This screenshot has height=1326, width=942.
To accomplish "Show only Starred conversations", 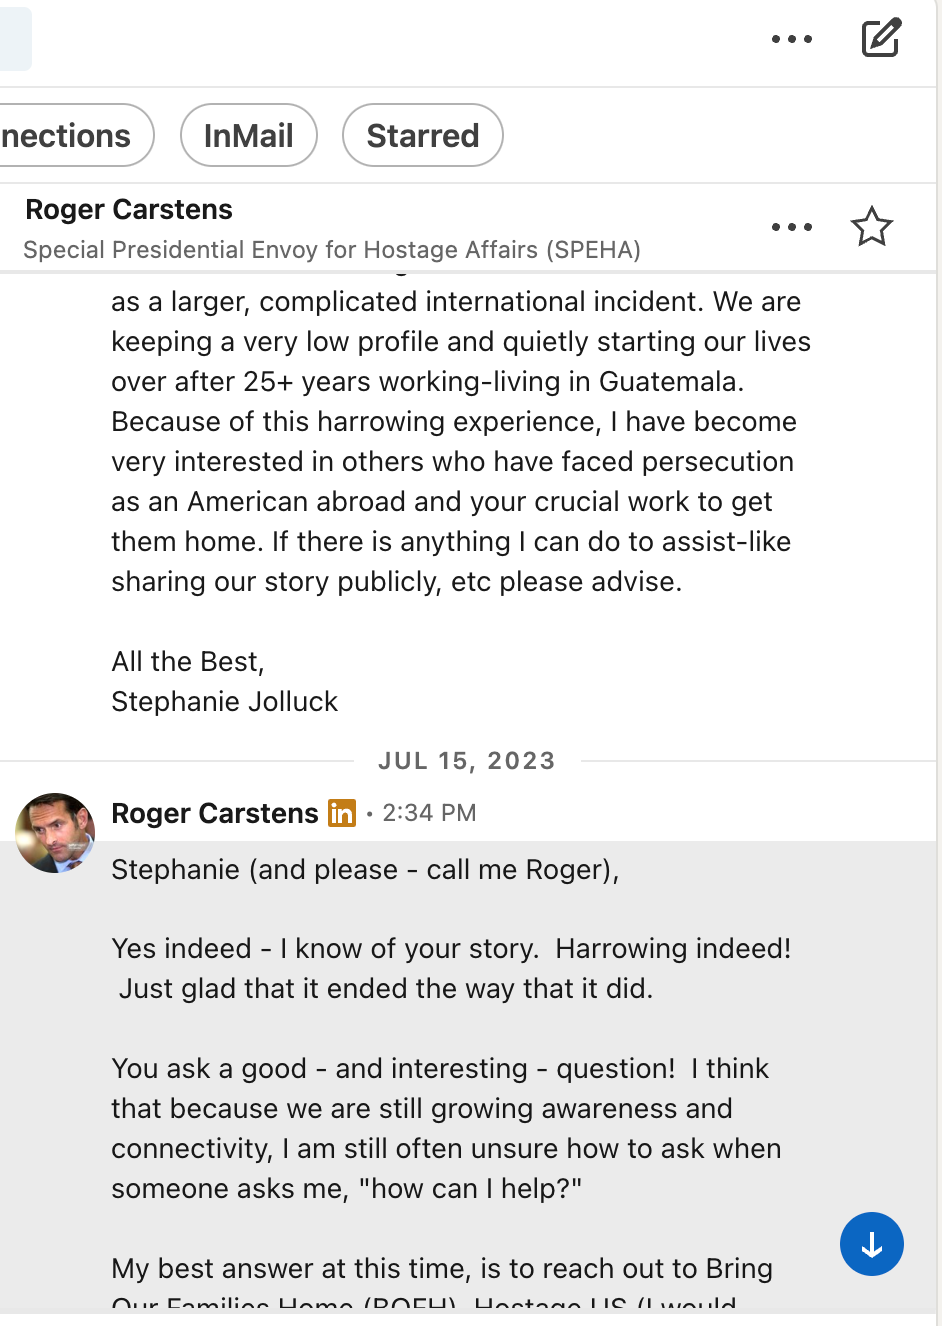I will [422, 135].
